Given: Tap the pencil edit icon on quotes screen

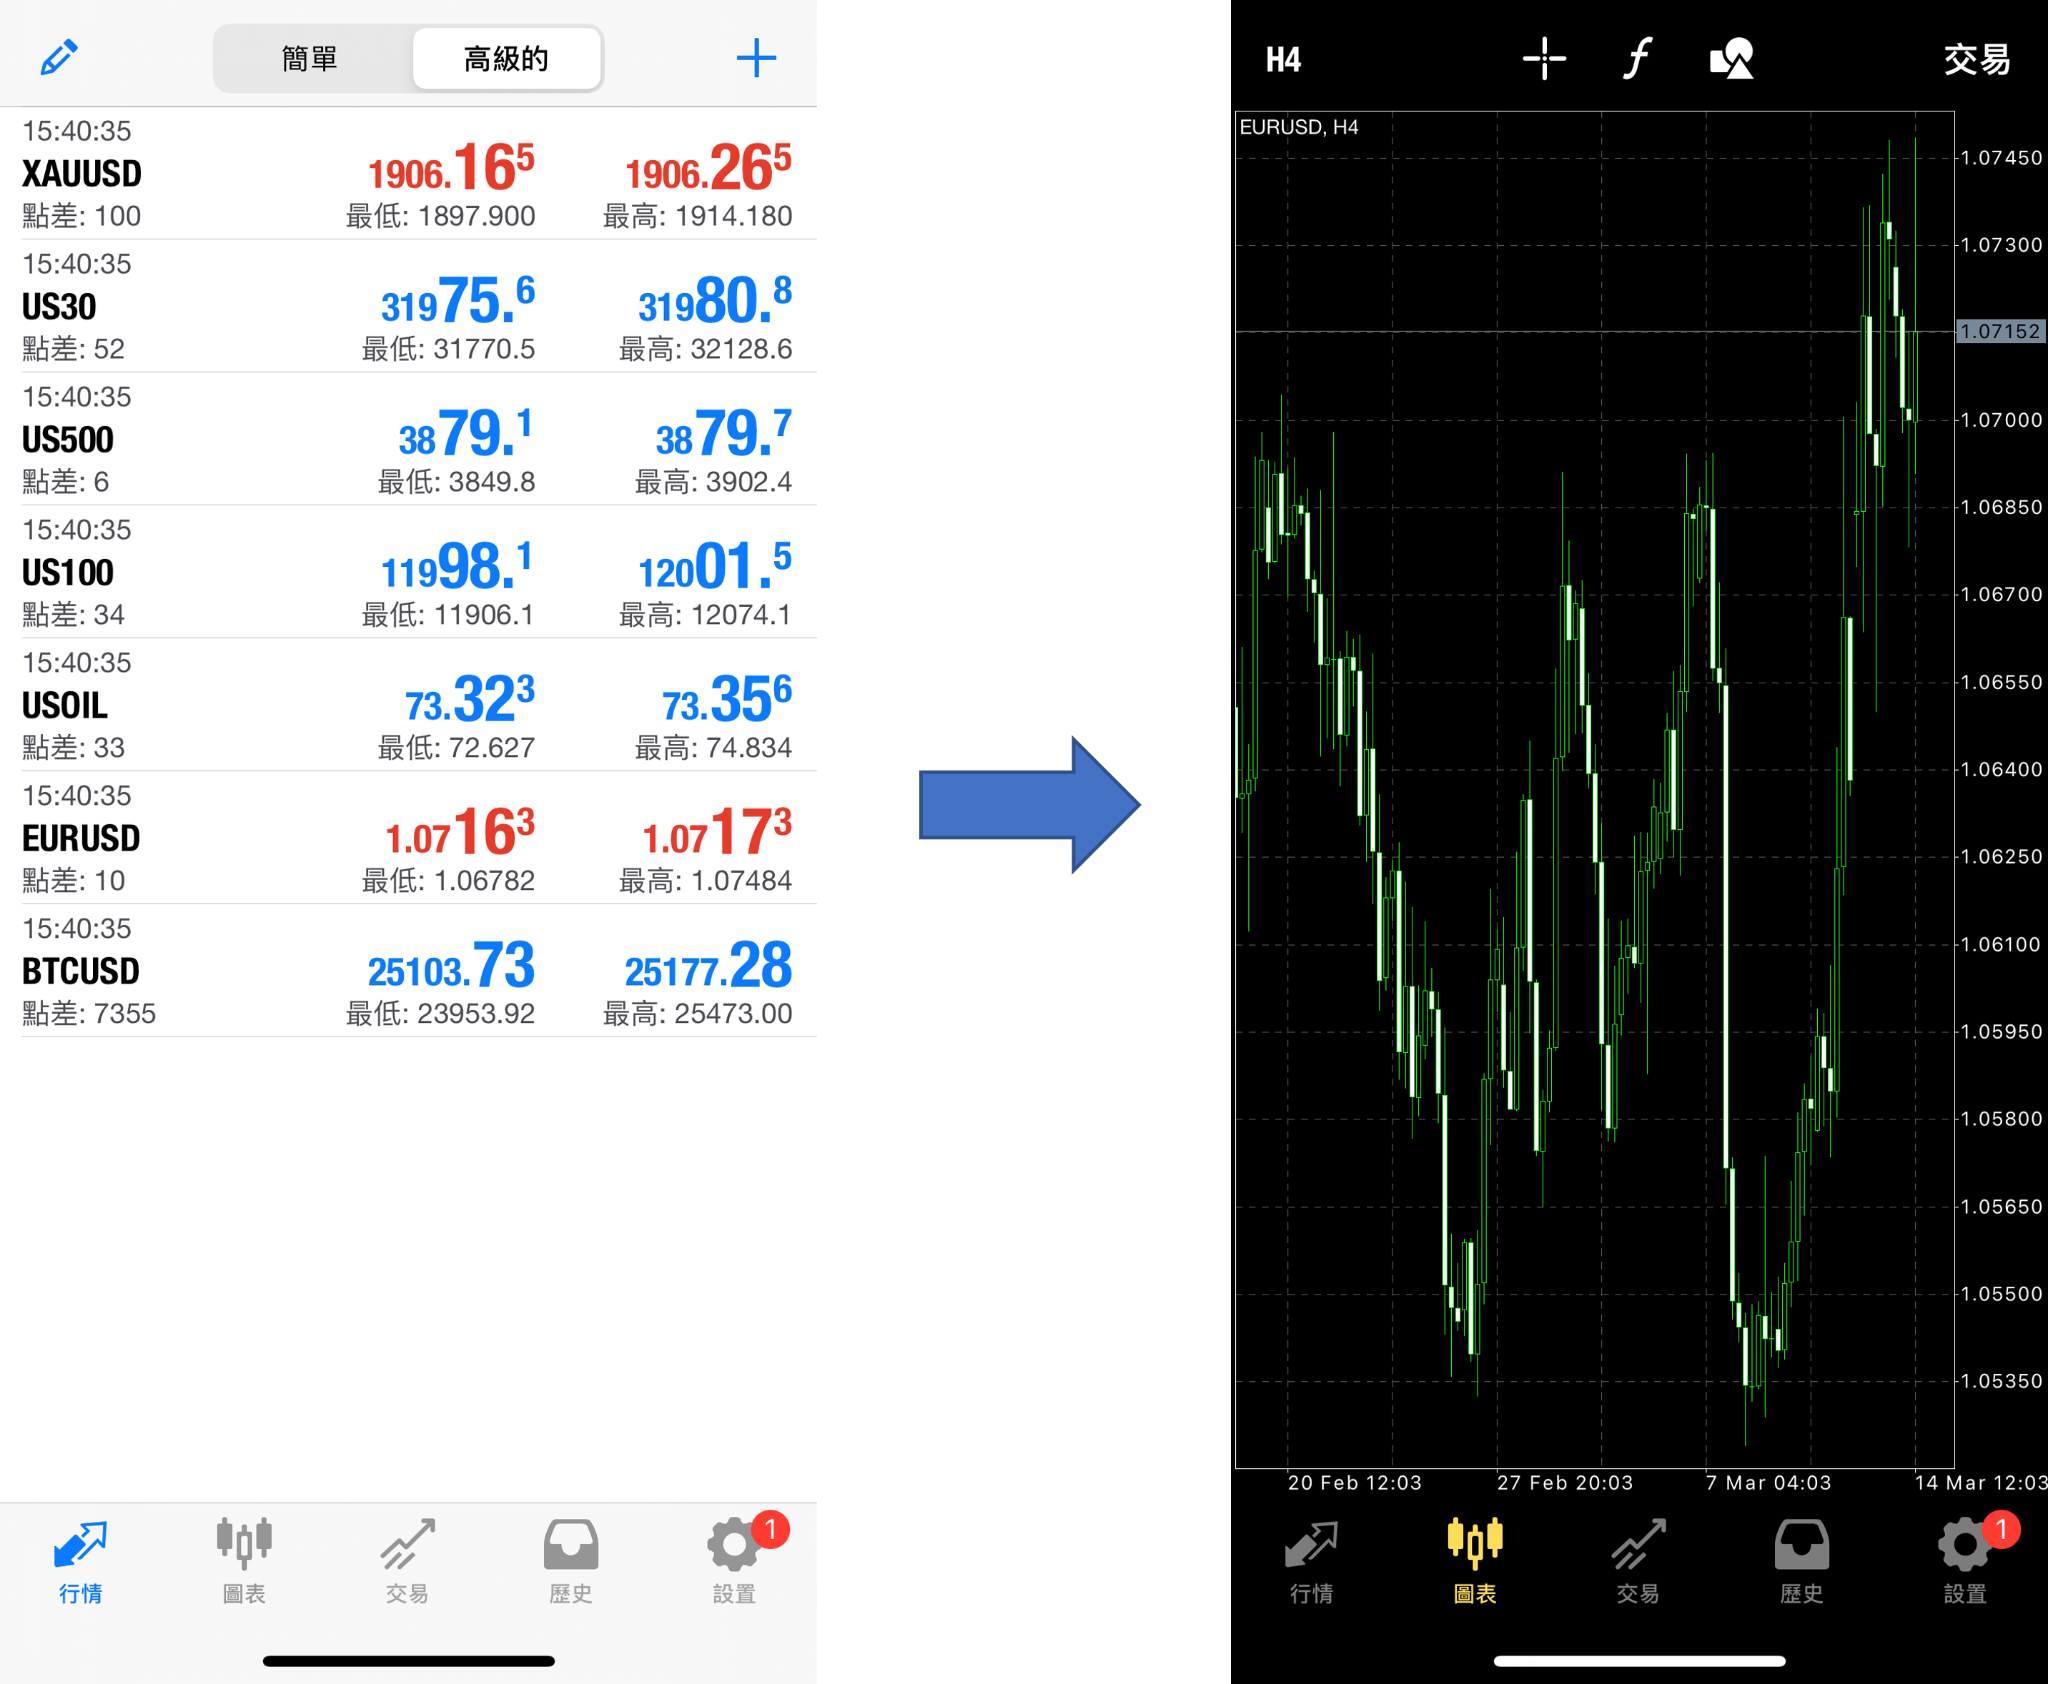Looking at the screenshot, I should coord(59,58).
